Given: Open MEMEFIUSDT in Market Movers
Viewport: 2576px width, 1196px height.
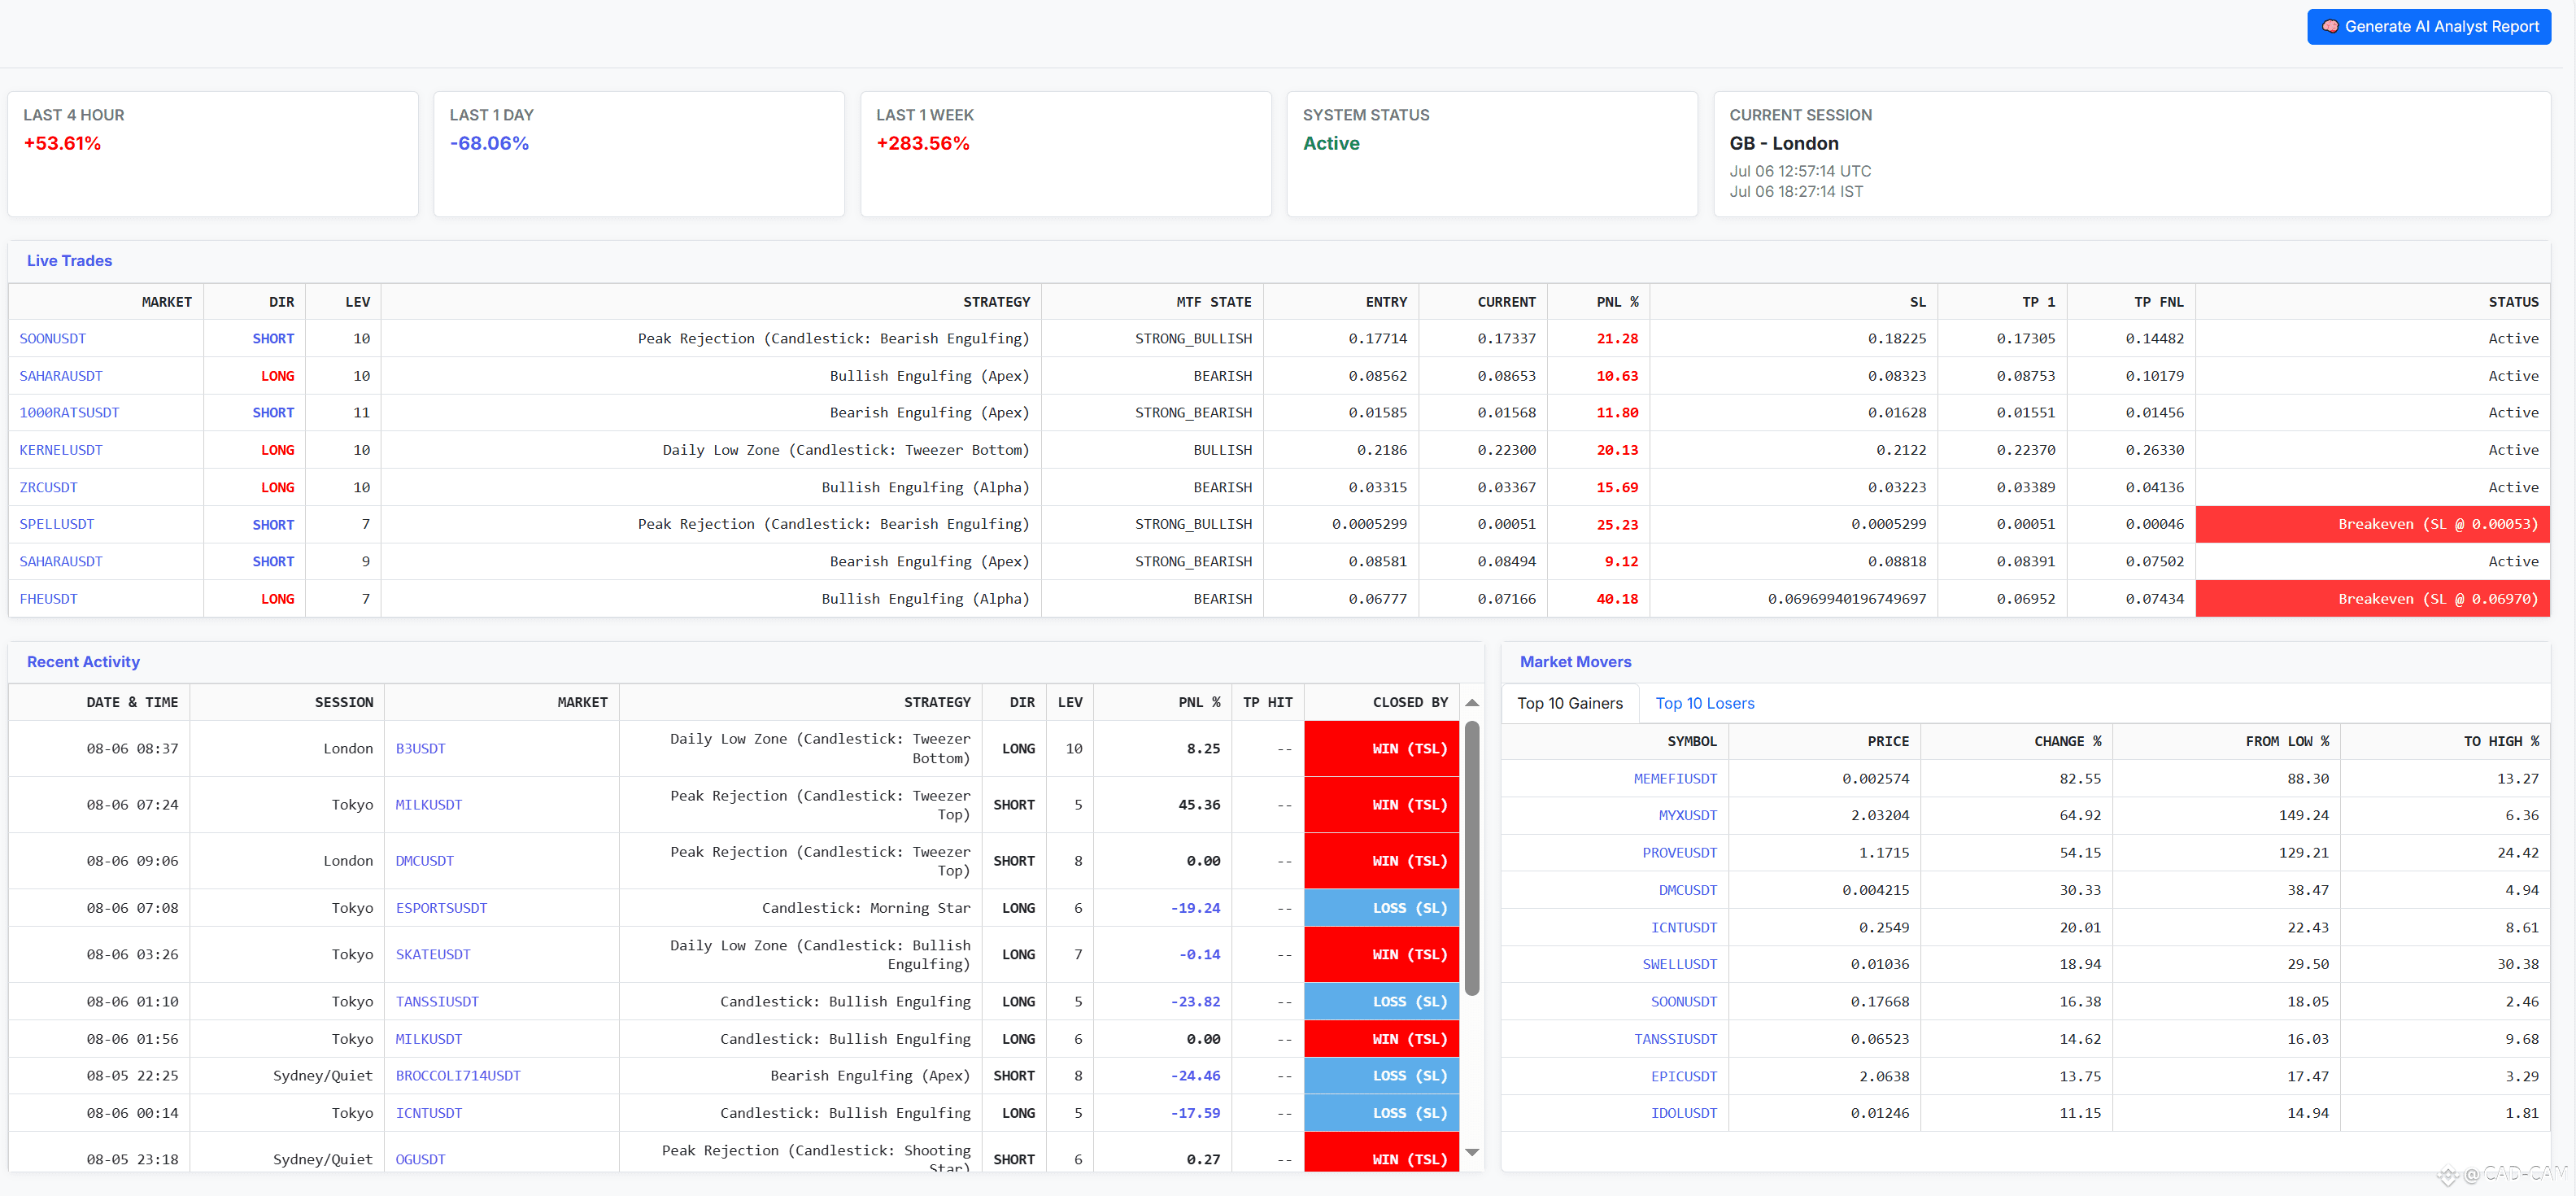Looking at the screenshot, I should [x=1674, y=778].
